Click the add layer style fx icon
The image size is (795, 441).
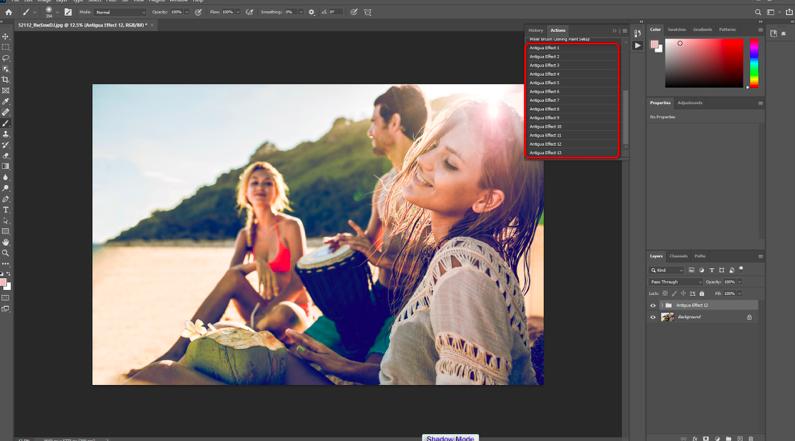[695, 438]
